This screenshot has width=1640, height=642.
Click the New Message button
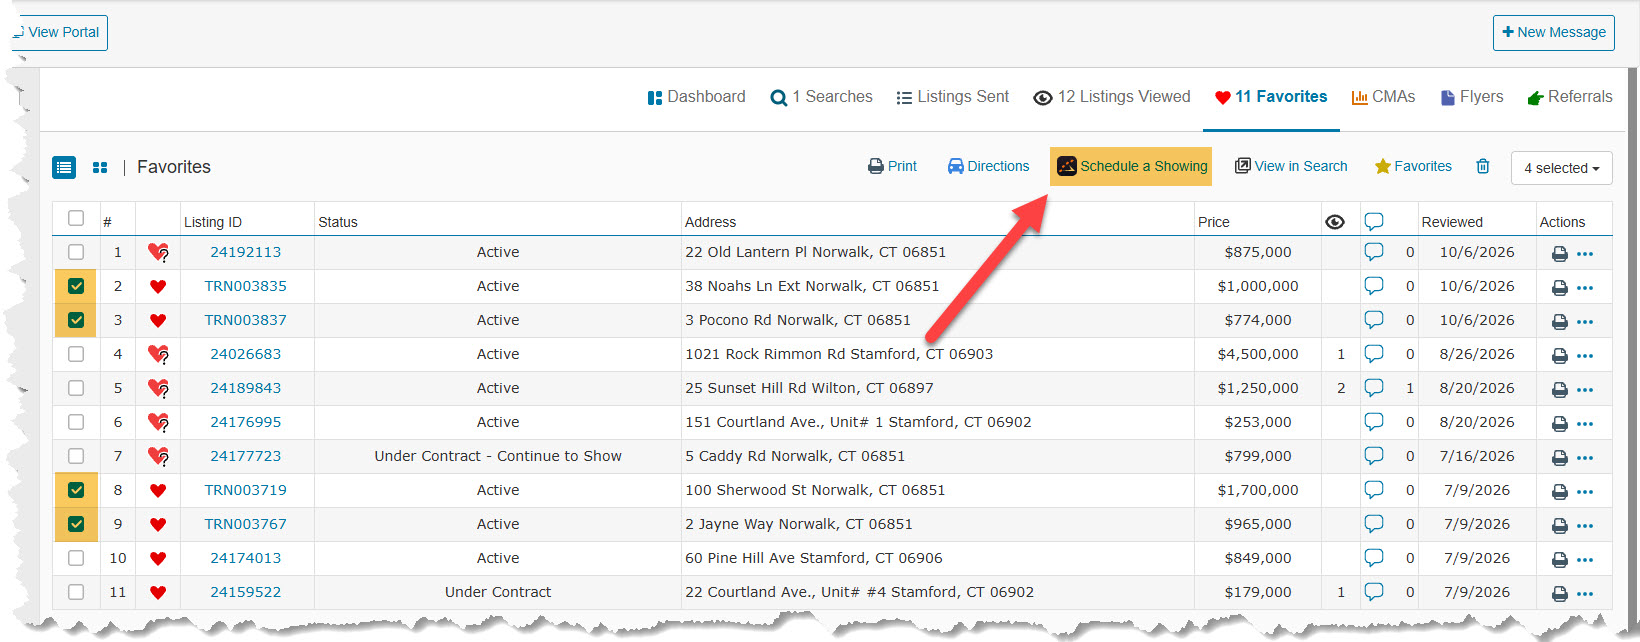pyautogui.click(x=1554, y=32)
